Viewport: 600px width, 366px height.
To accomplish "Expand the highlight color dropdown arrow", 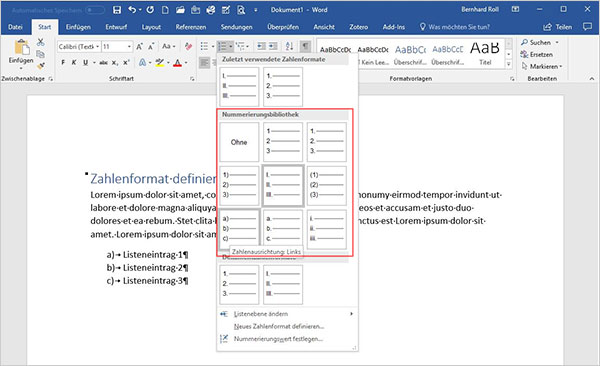I will click(168, 62).
